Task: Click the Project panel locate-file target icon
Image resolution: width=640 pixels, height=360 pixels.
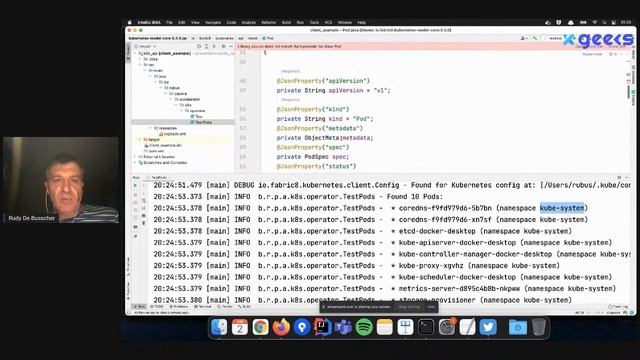Action: (x=199, y=46)
